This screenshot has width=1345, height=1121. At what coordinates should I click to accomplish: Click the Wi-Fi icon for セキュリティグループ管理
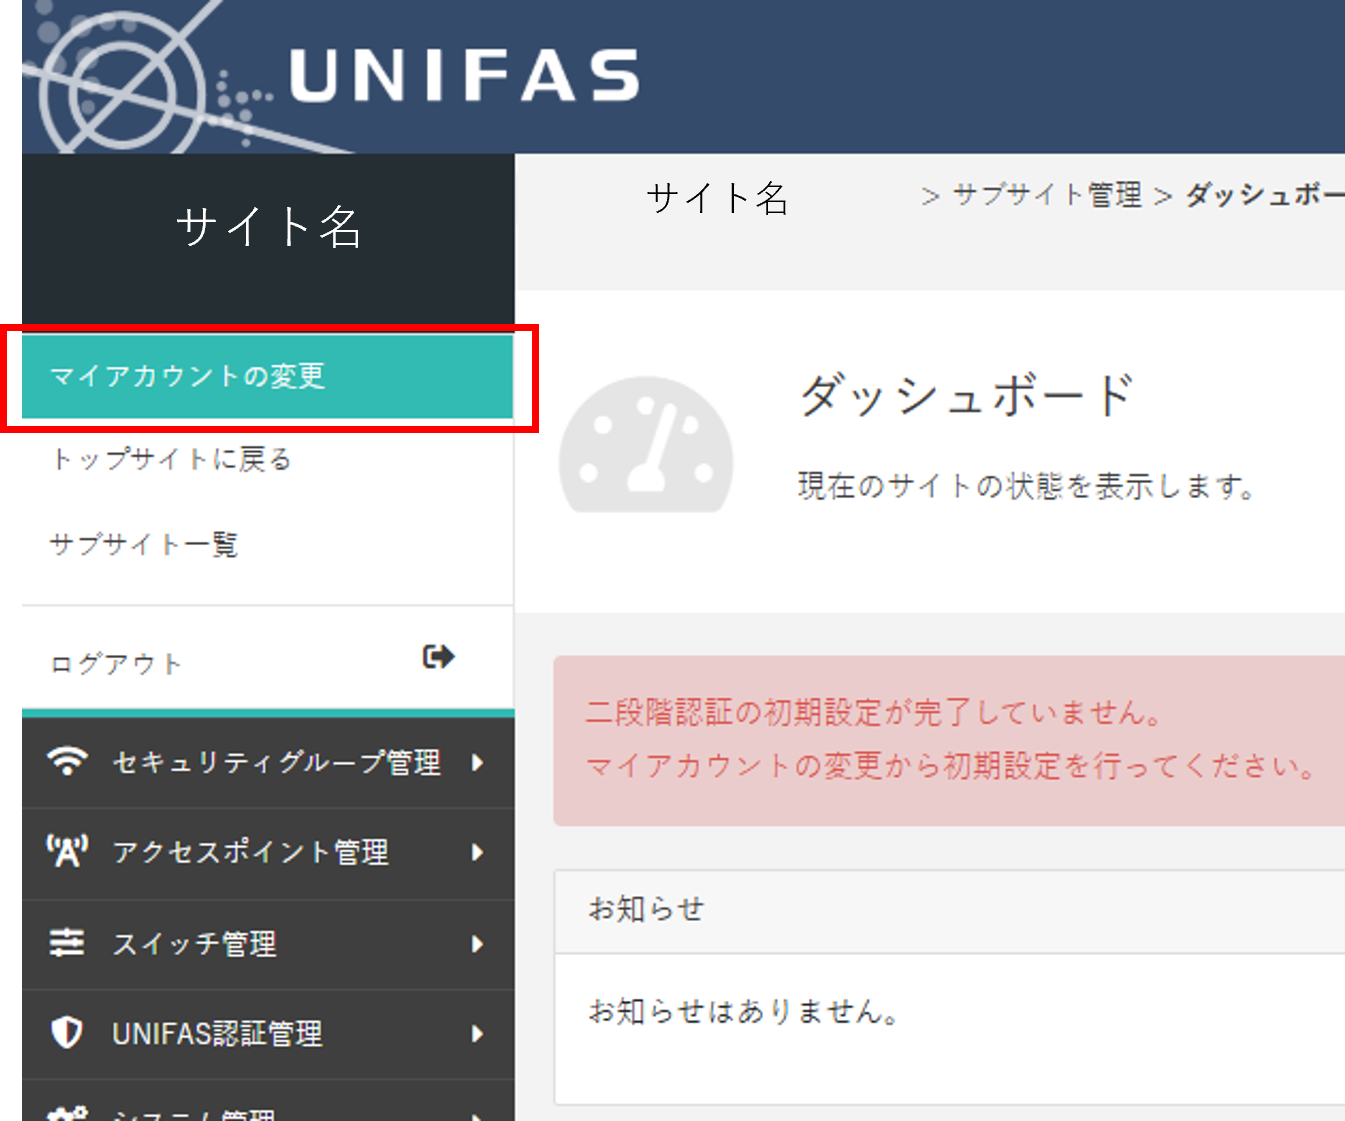[x=67, y=762]
